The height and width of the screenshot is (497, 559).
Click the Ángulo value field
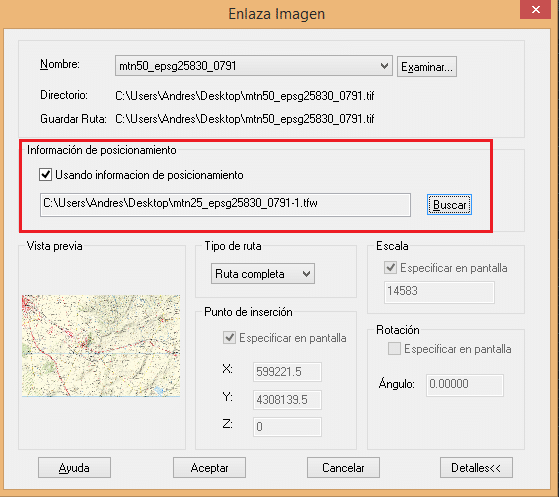[x=465, y=385]
